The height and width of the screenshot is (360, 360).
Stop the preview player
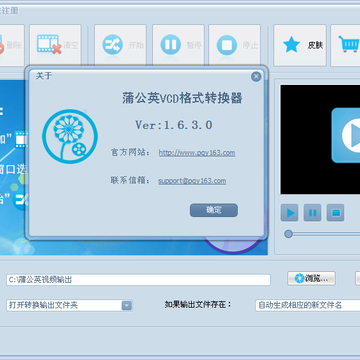pyautogui.click(x=335, y=213)
